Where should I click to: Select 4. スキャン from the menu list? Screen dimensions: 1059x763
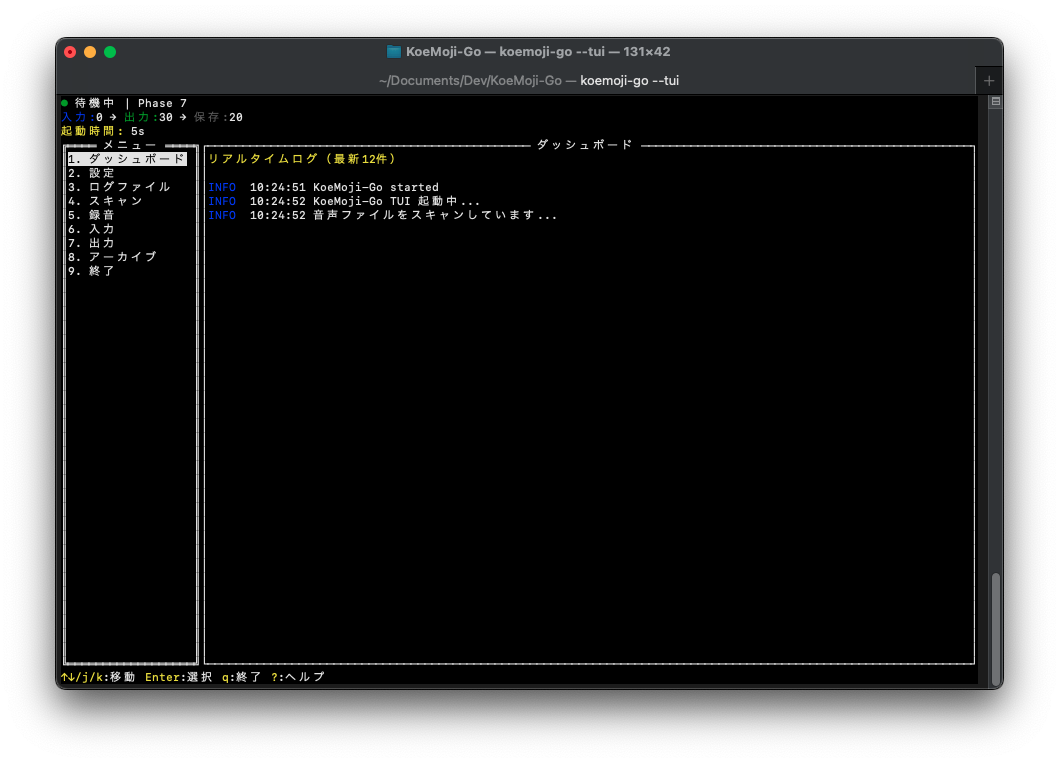click(x=106, y=201)
